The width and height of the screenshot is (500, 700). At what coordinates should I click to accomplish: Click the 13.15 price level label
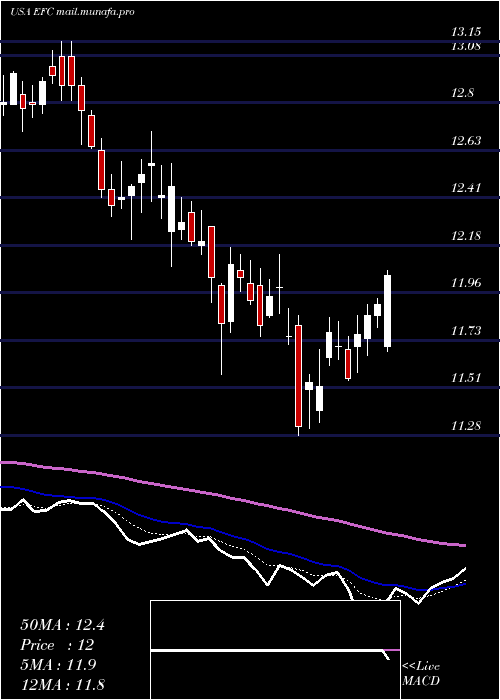point(466,32)
